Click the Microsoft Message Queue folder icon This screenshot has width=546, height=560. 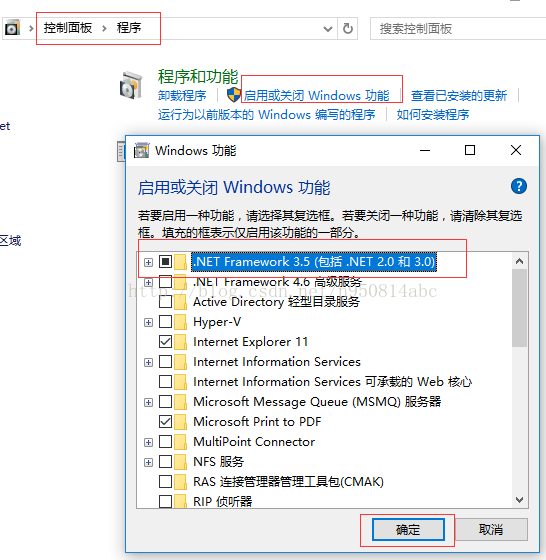181,402
